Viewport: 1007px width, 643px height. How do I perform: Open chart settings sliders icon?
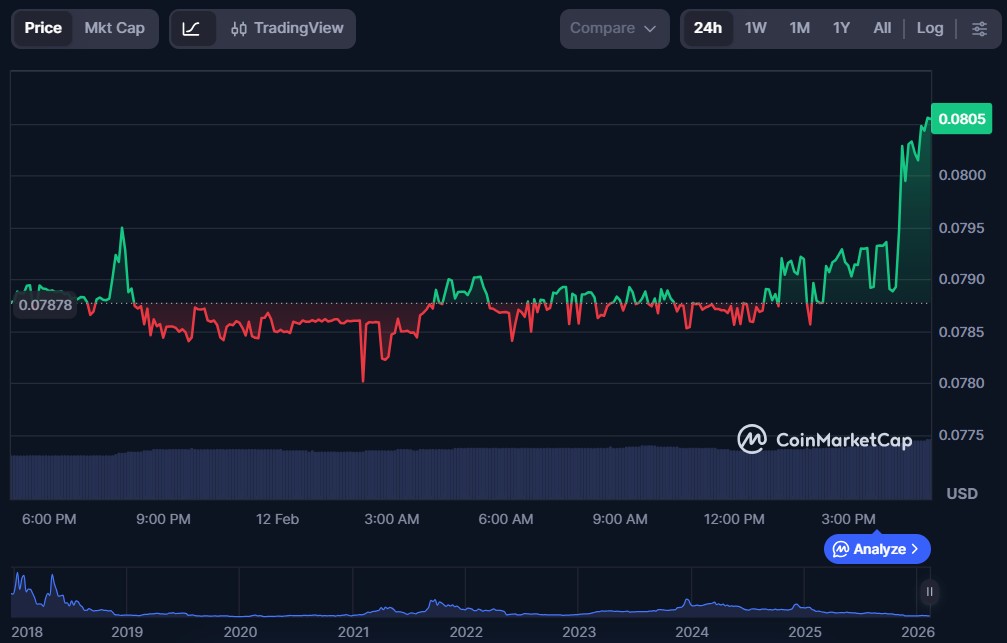[979, 28]
